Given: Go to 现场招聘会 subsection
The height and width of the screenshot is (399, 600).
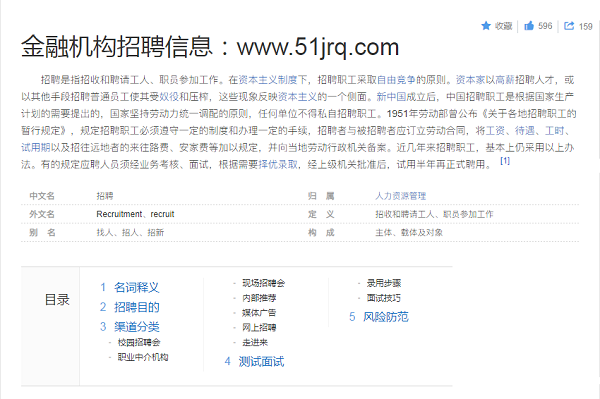Looking at the screenshot, I should pyautogui.click(x=264, y=283).
